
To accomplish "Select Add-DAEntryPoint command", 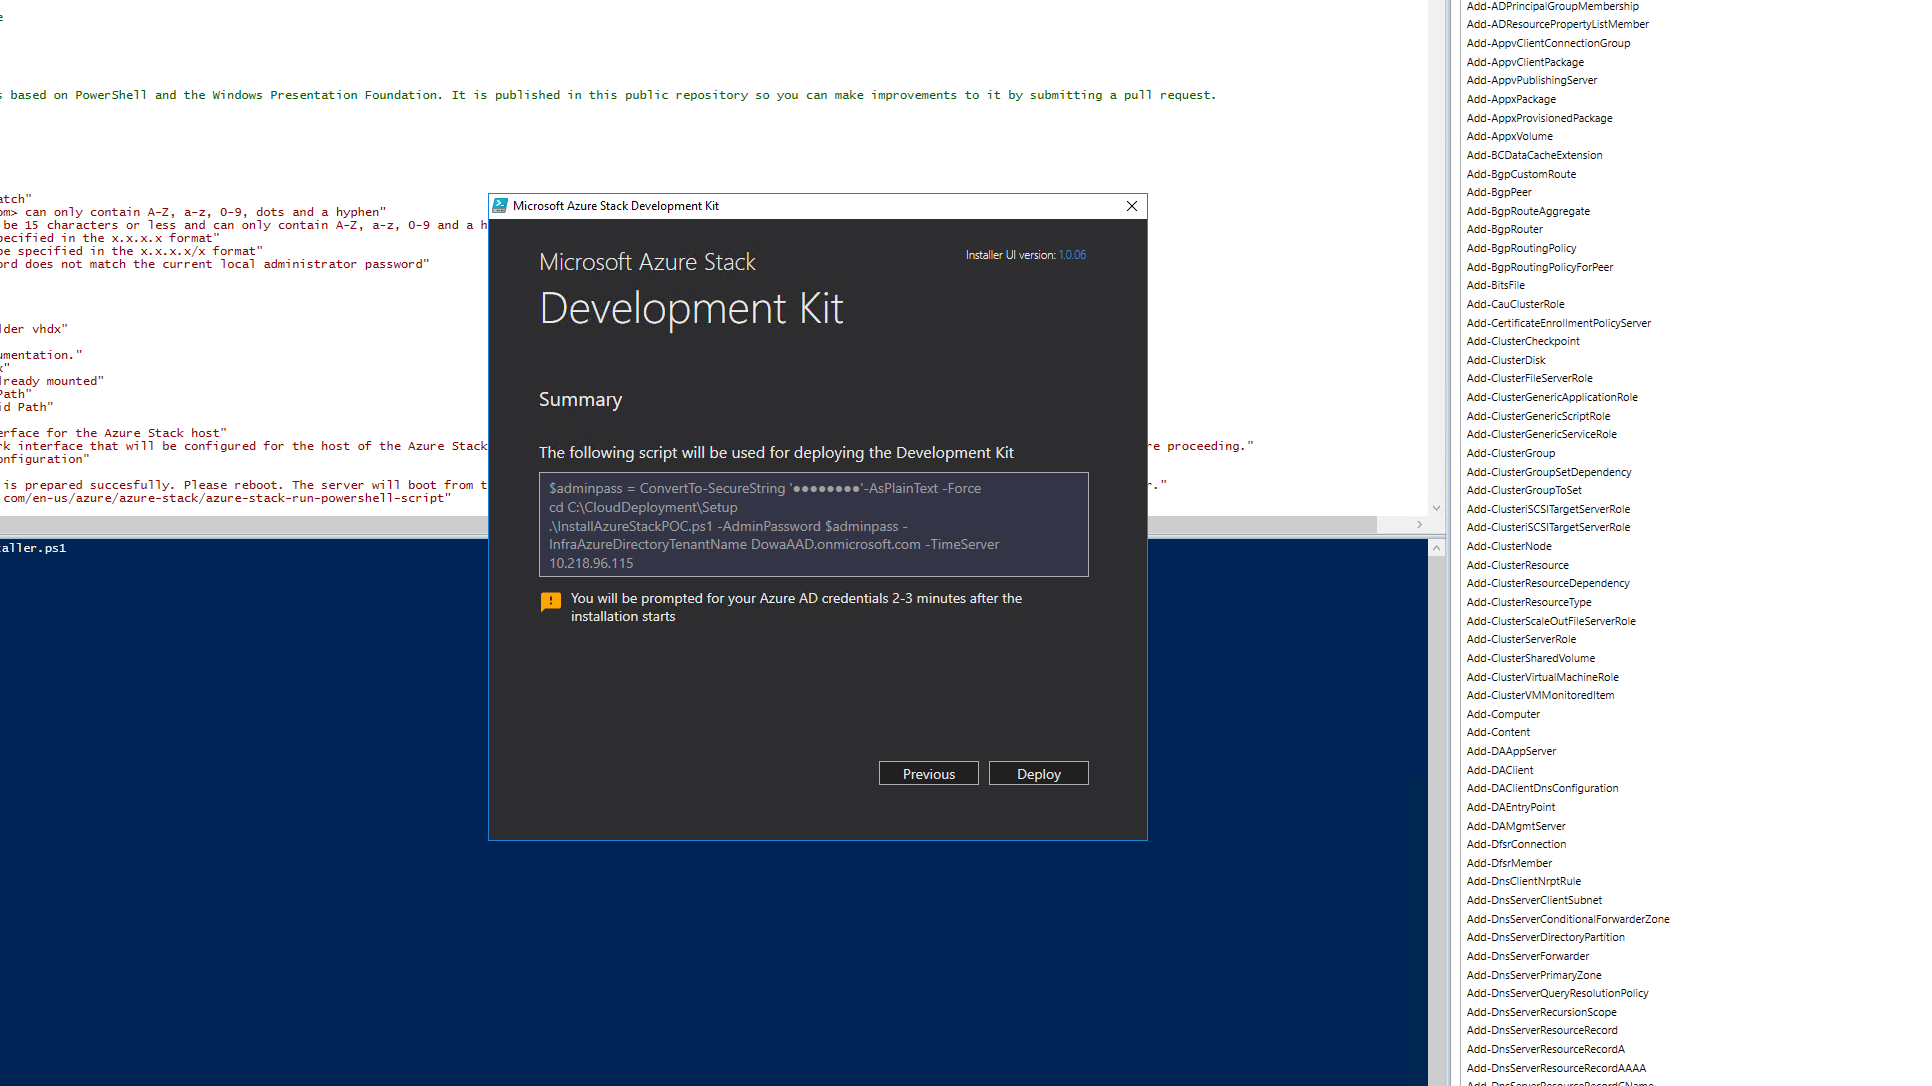I will pos(1510,807).
